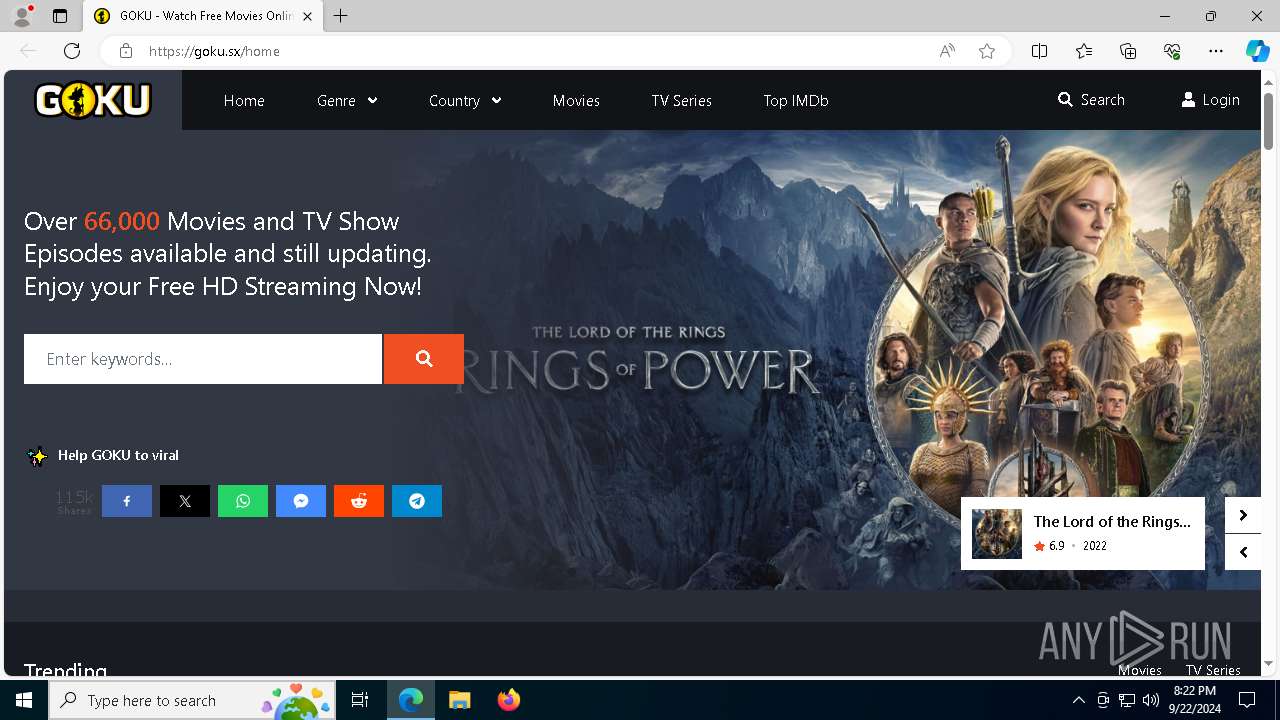Open a new browser tab
The height and width of the screenshot is (720, 1280).
(x=340, y=16)
